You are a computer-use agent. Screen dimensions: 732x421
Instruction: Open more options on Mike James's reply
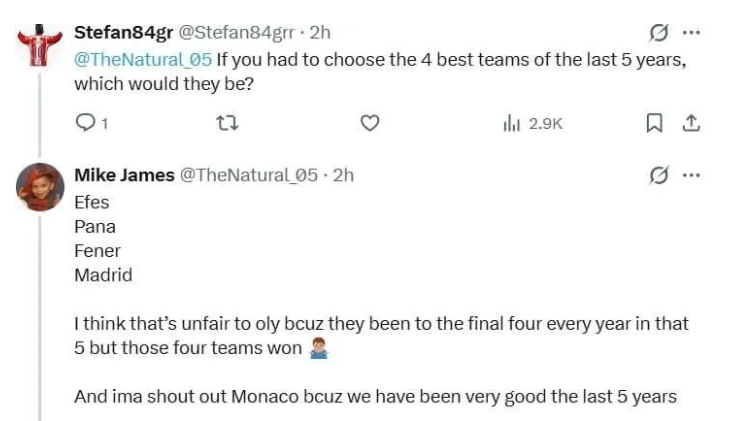(691, 176)
